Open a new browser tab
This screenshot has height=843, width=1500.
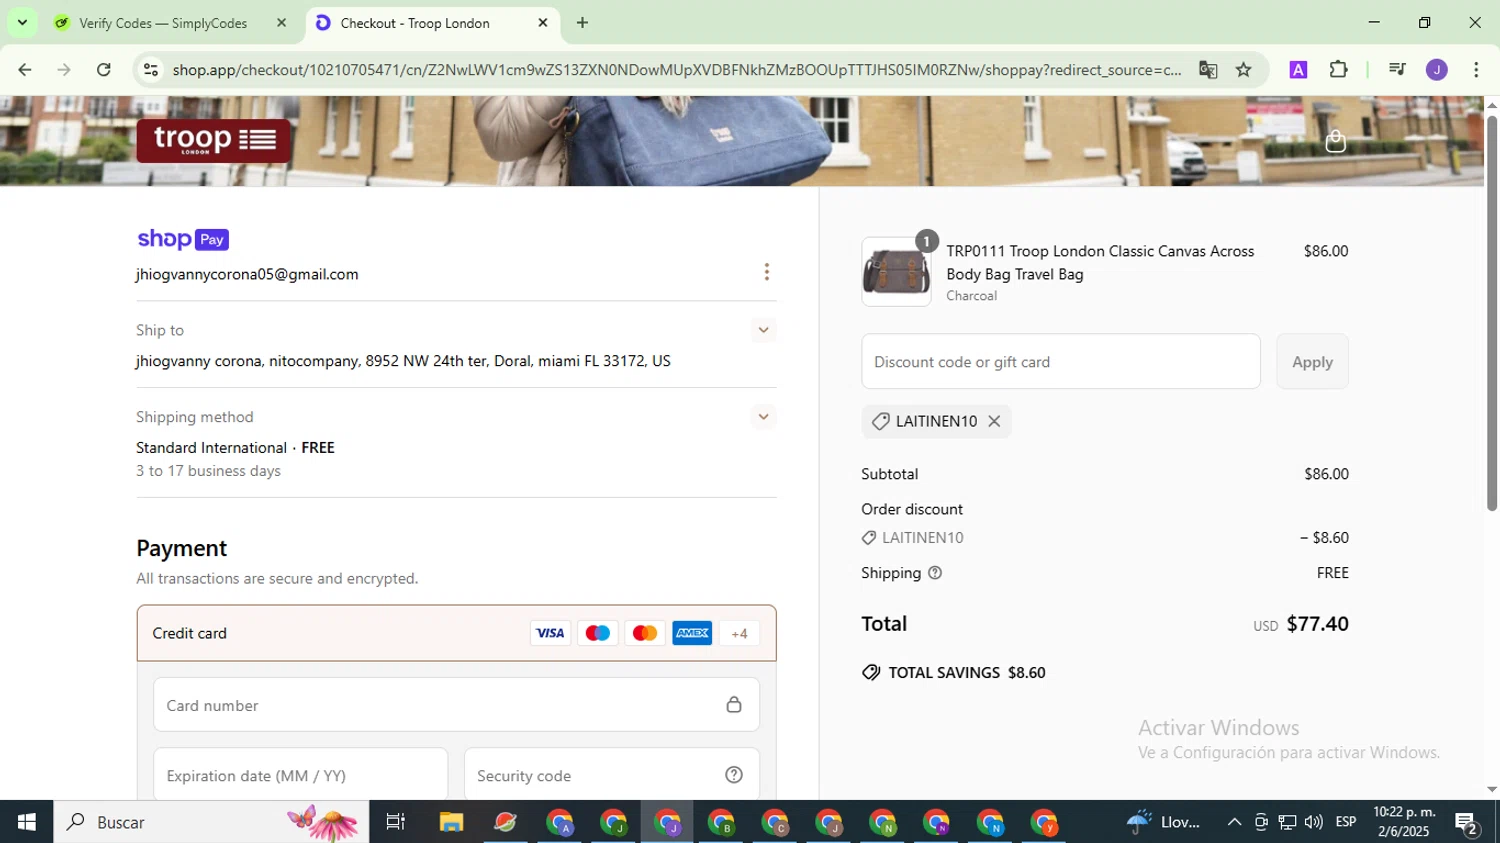(x=582, y=23)
